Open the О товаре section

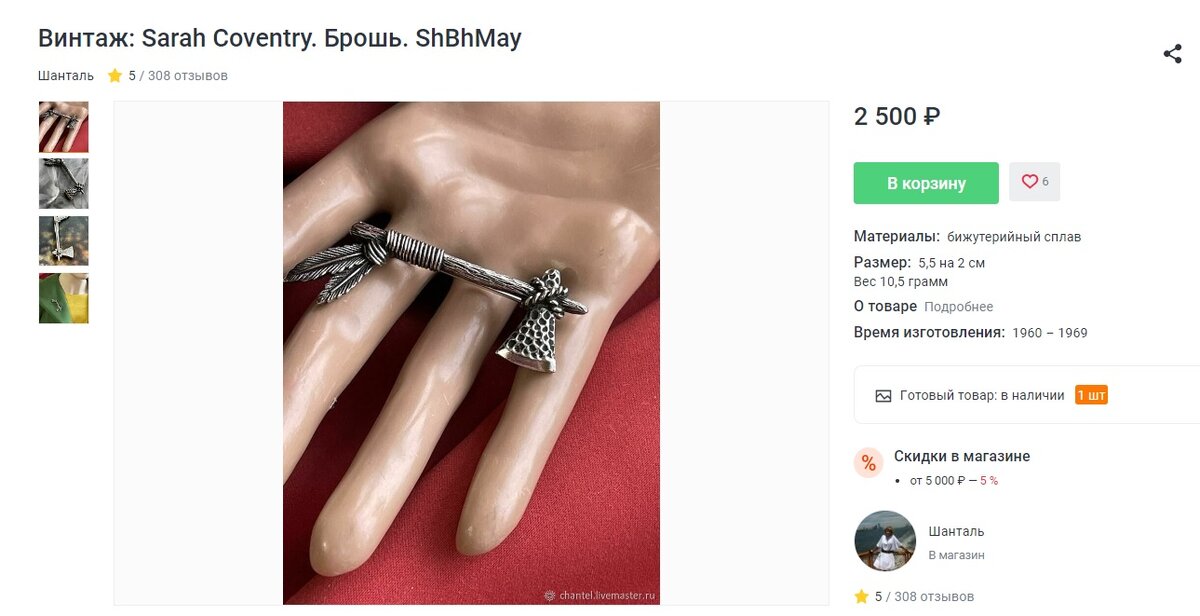885,306
